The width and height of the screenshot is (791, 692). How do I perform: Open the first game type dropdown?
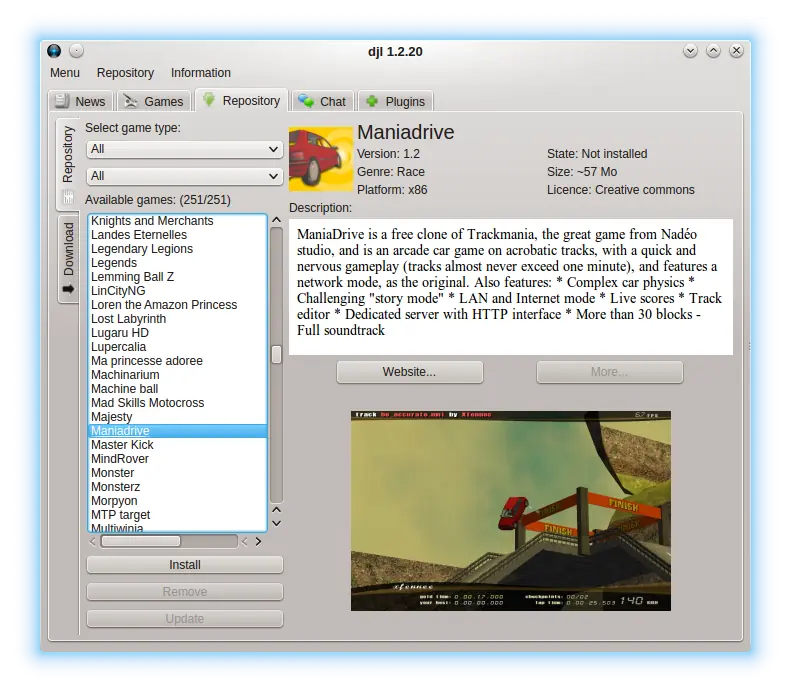[x=185, y=149]
